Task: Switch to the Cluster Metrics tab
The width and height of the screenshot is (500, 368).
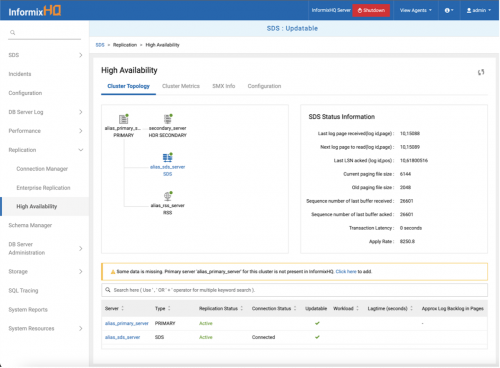Action: pos(181,86)
